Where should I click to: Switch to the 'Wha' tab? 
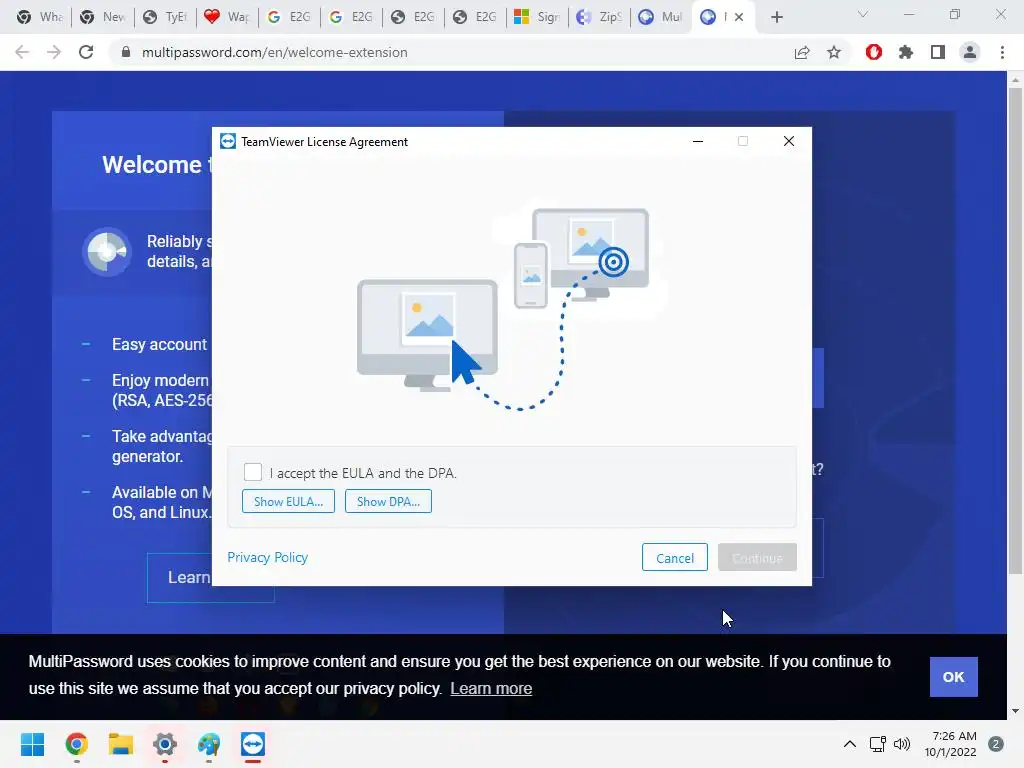(x=40, y=17)
